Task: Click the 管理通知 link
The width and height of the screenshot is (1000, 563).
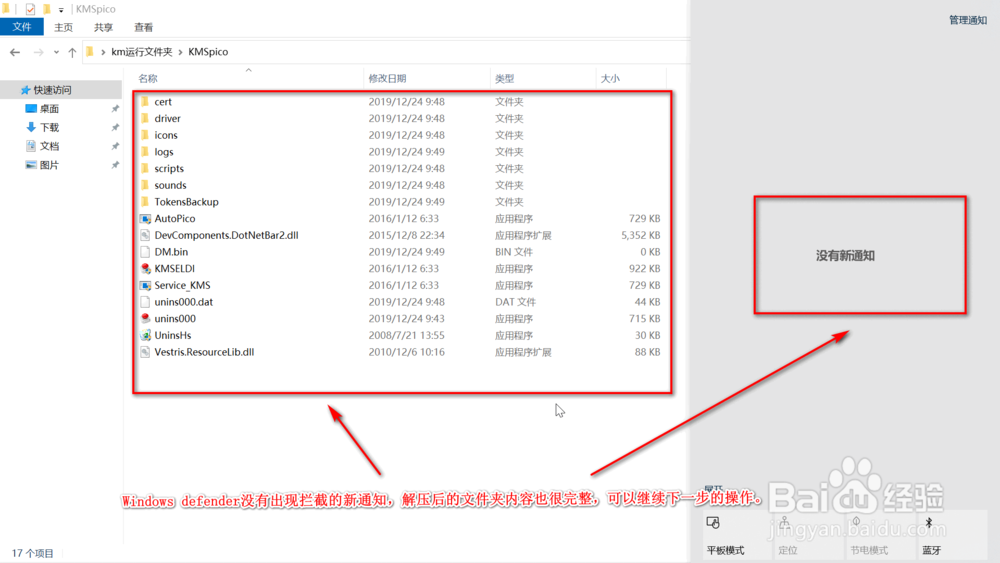Action: click(967, 20)
